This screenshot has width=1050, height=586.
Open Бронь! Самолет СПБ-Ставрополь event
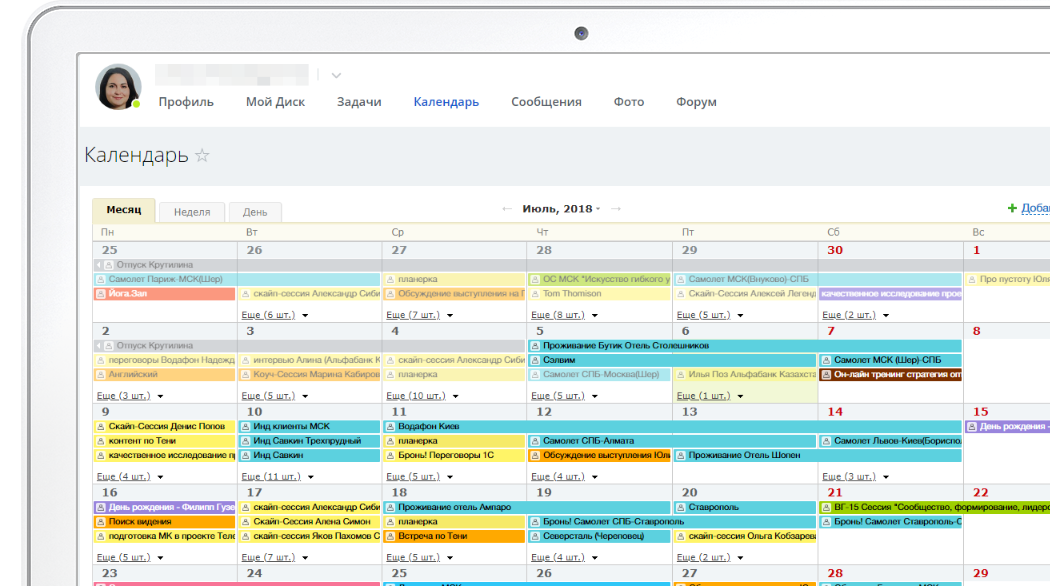pyautogui.click(x=672, y=522)
